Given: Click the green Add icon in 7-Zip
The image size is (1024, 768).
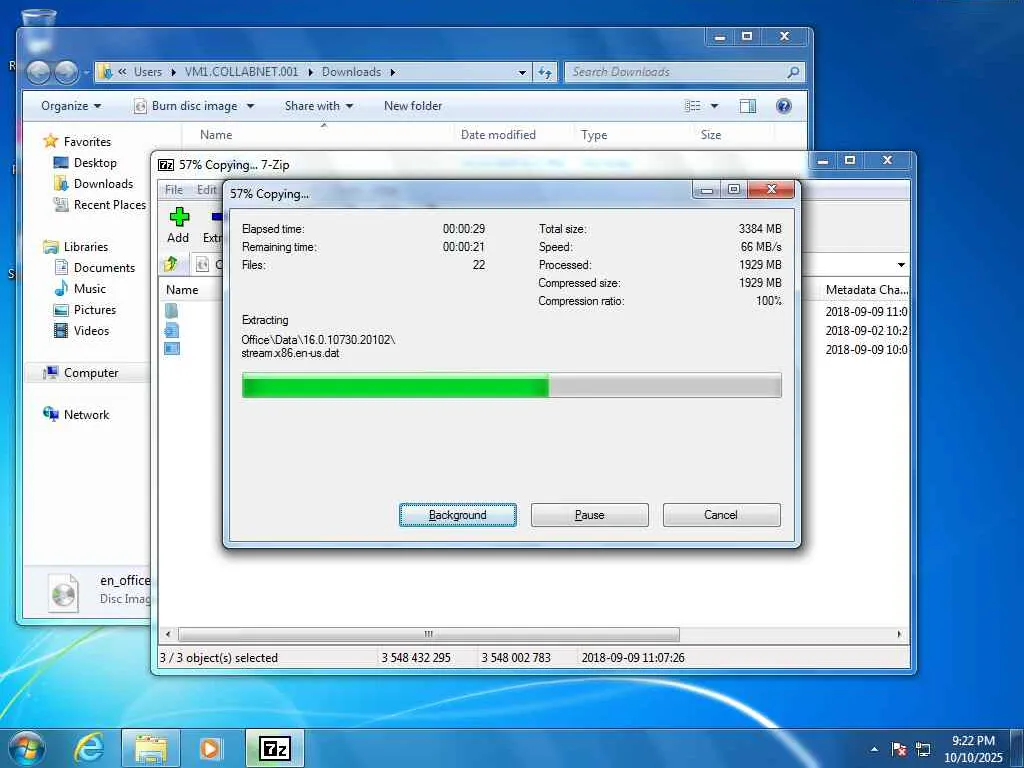Looking at the screenshot, I should (x=178, y=217).
